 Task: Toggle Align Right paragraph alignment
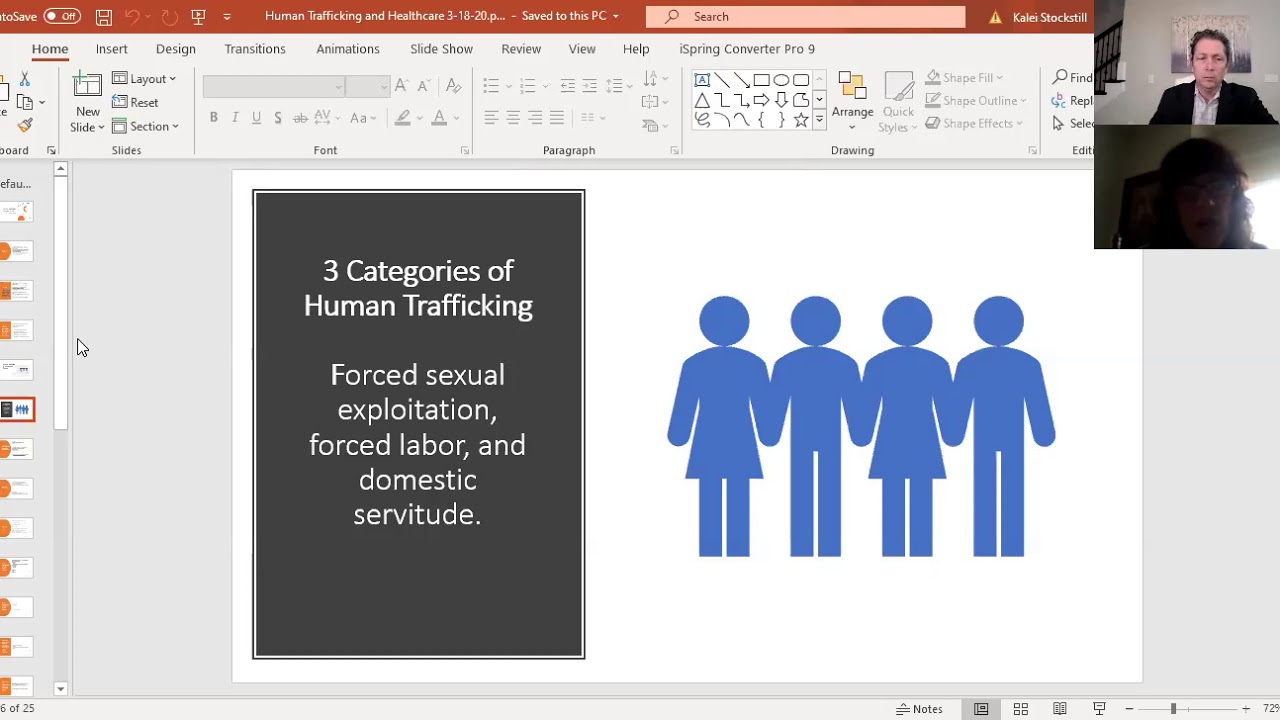click(x=535, y=118)
